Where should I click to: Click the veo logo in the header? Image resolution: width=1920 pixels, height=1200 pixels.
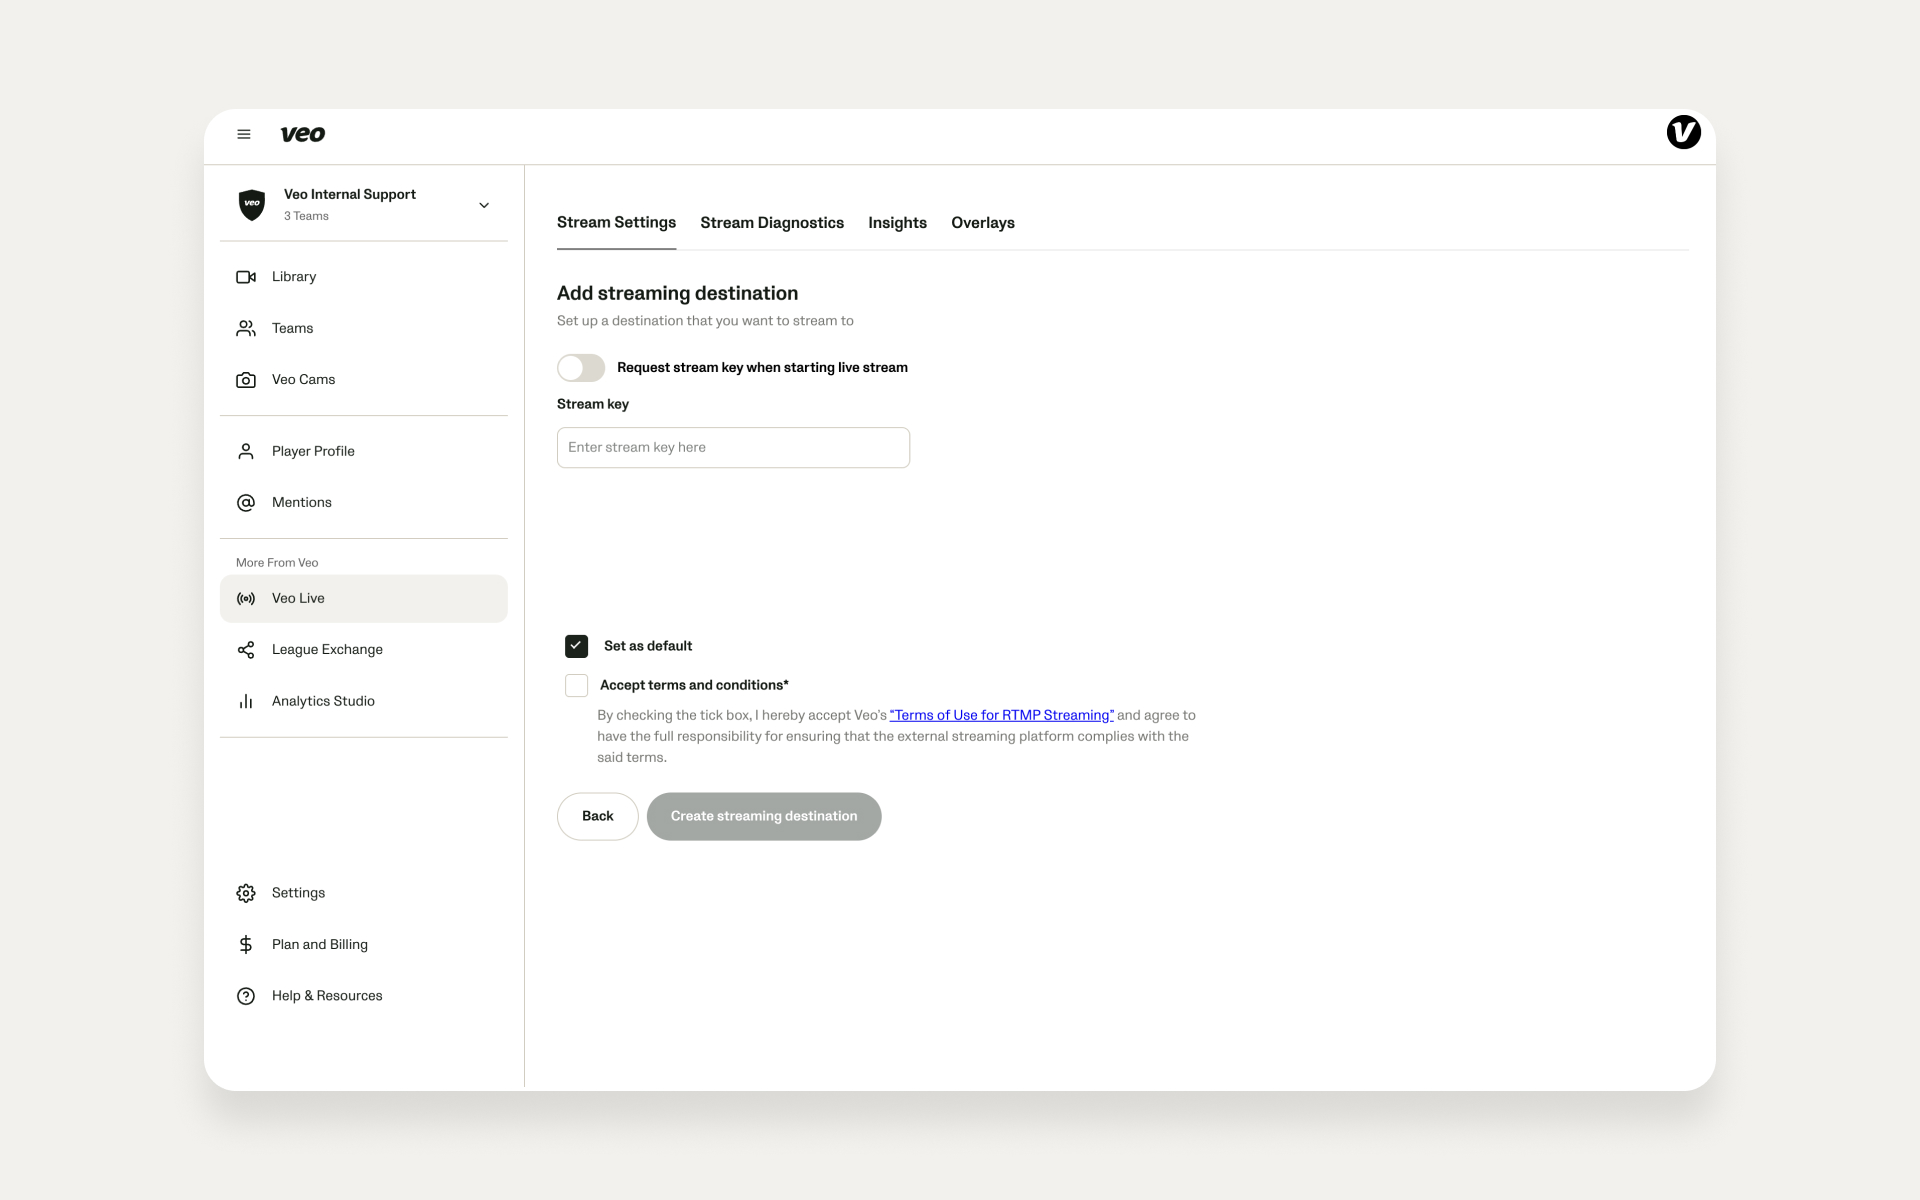click(x=302, y=134)
